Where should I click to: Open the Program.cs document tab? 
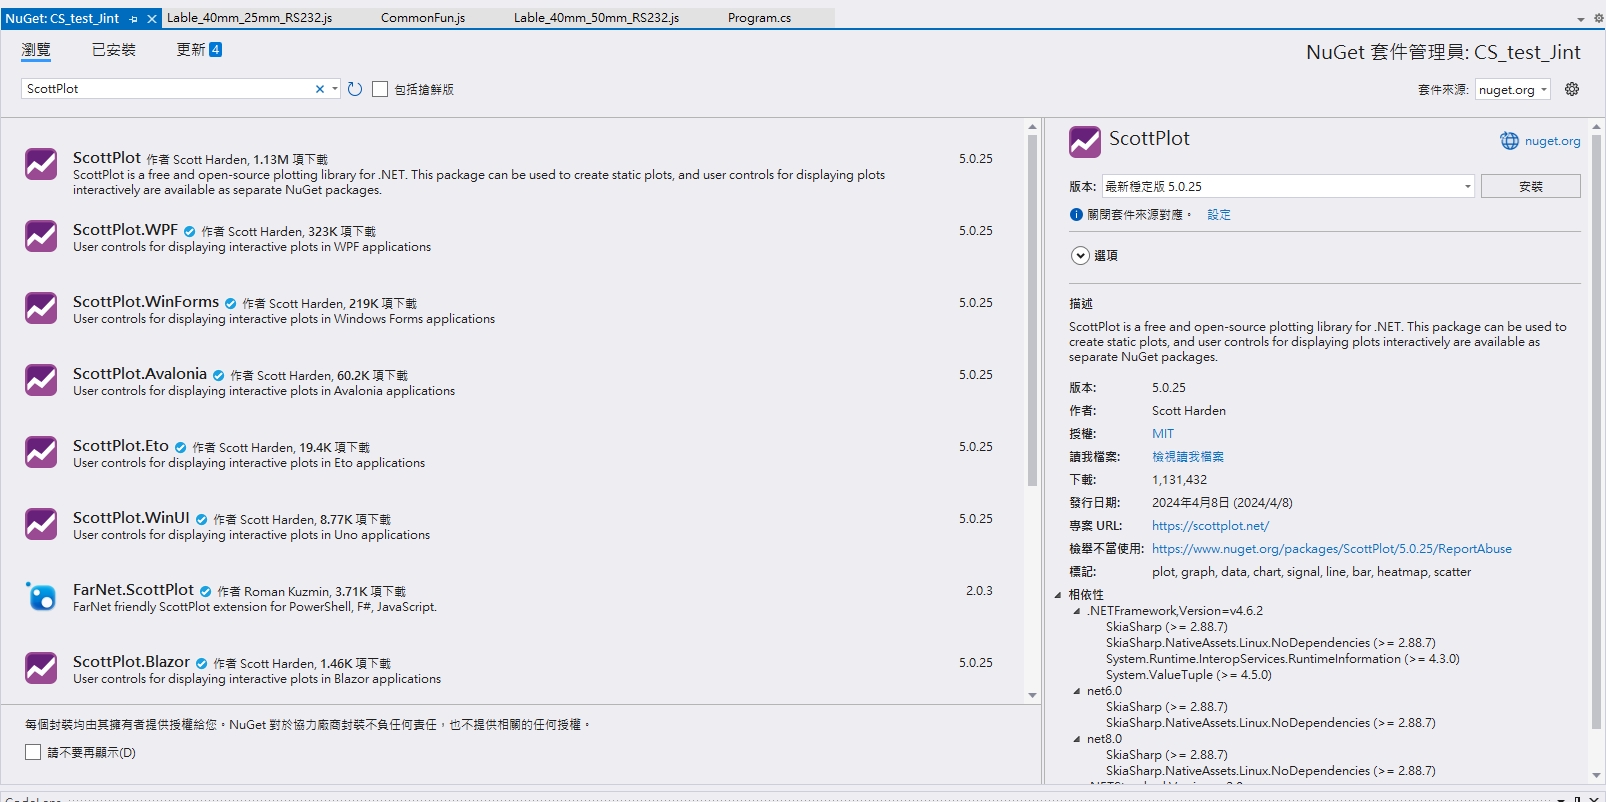[759, 18]
